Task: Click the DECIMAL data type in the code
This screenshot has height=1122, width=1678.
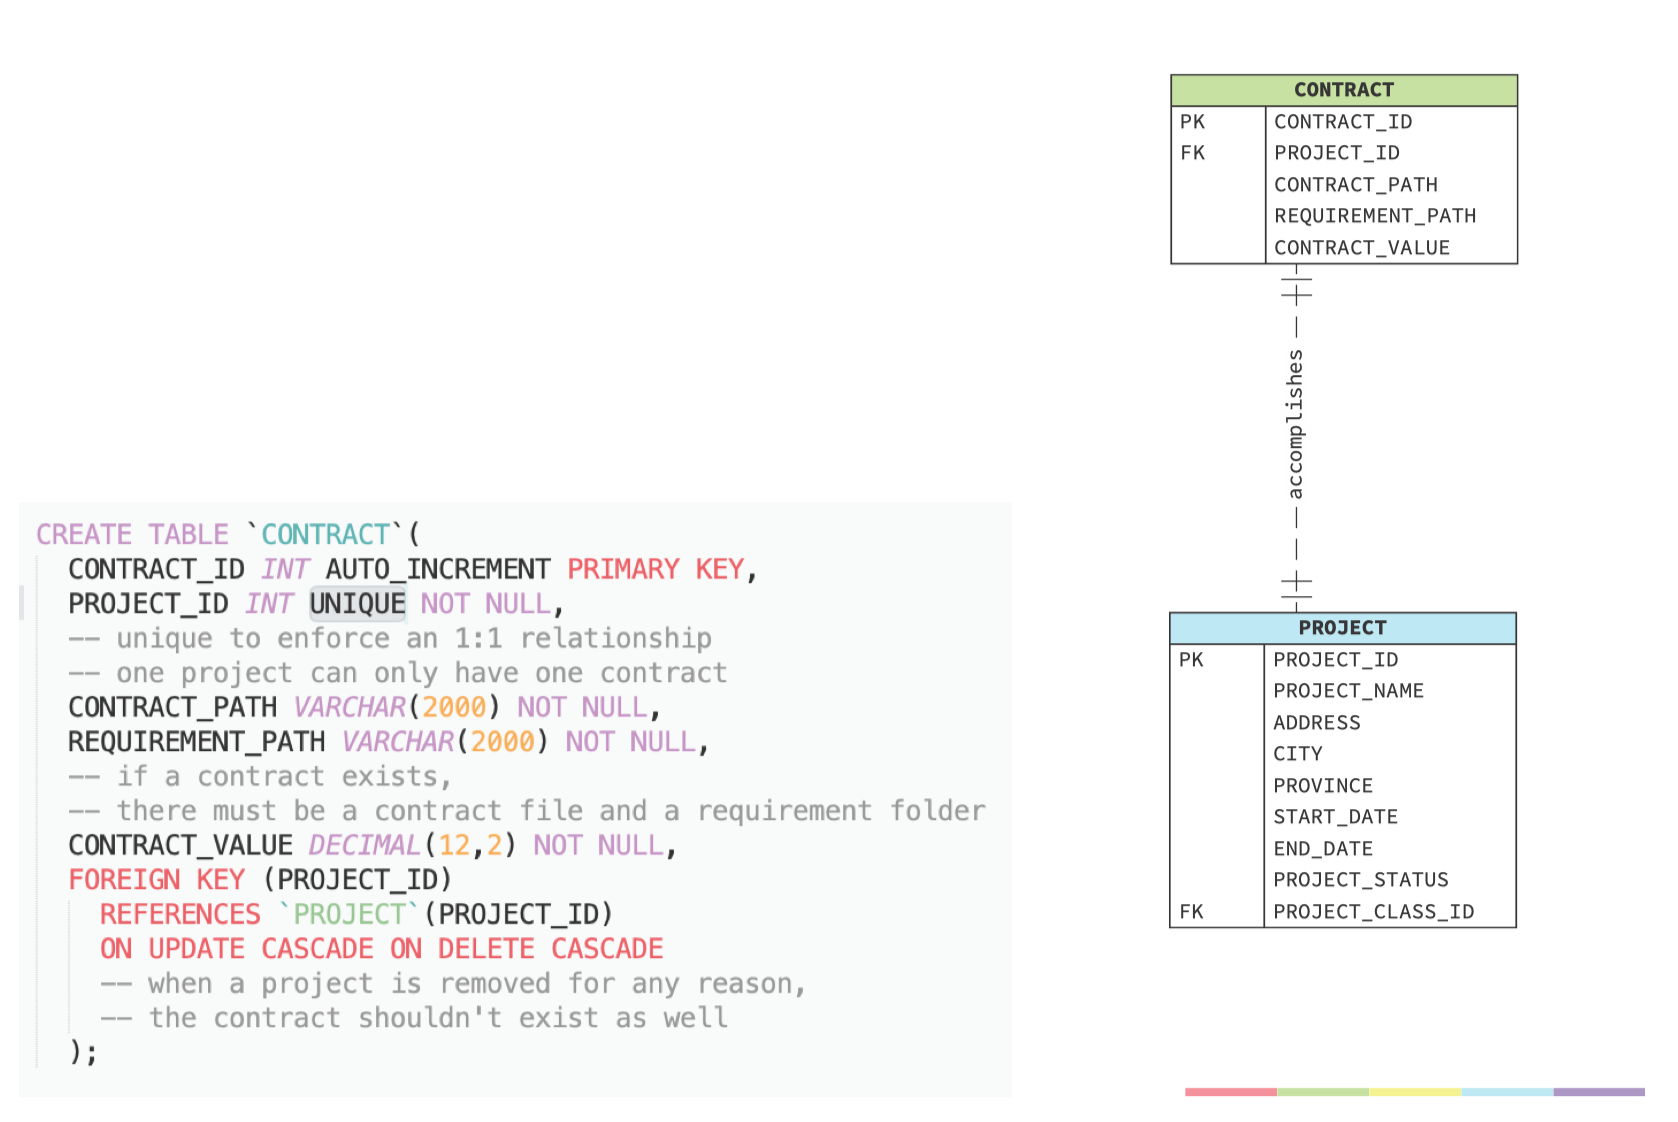Action: (364, 846)
